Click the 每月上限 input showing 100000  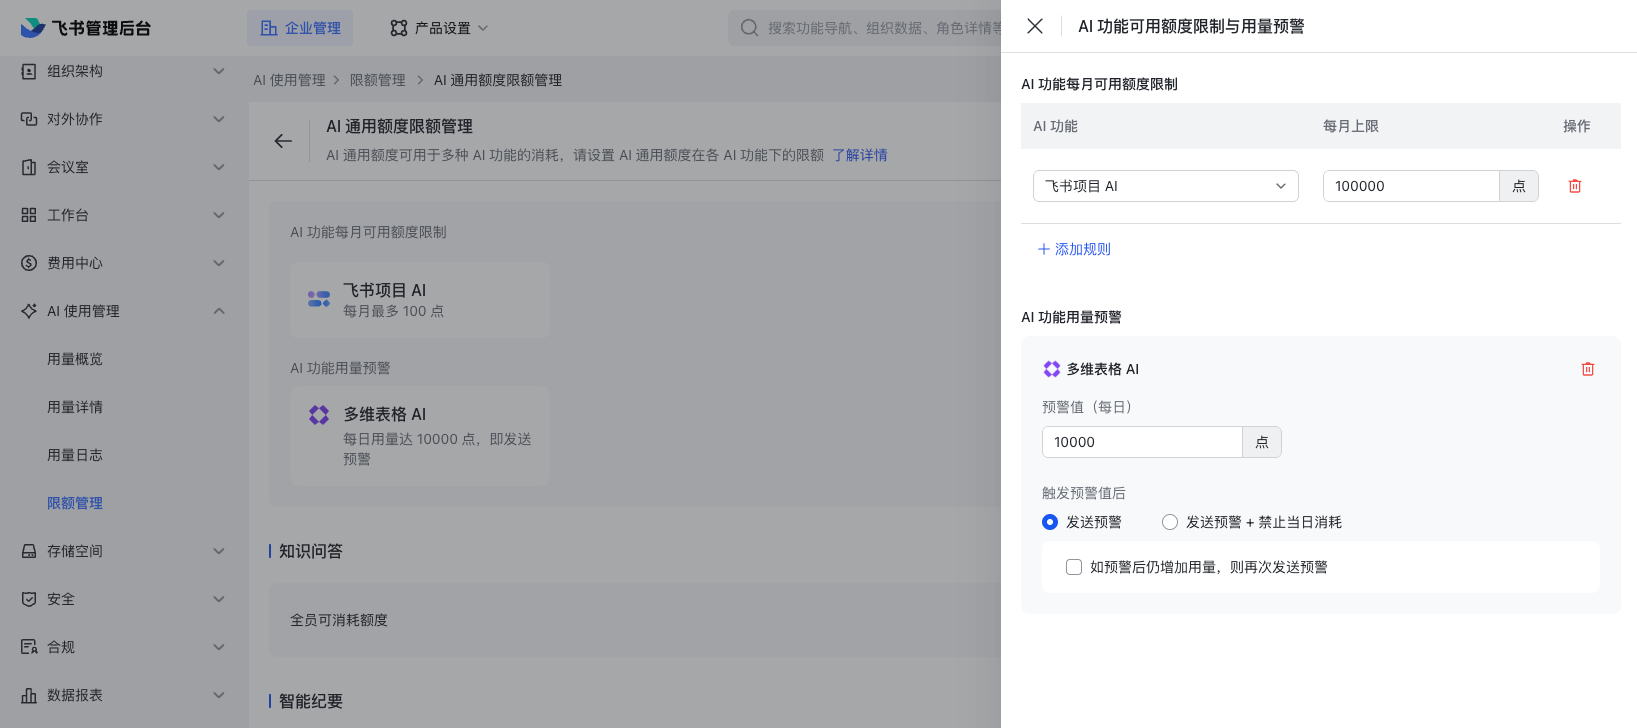1411,186
